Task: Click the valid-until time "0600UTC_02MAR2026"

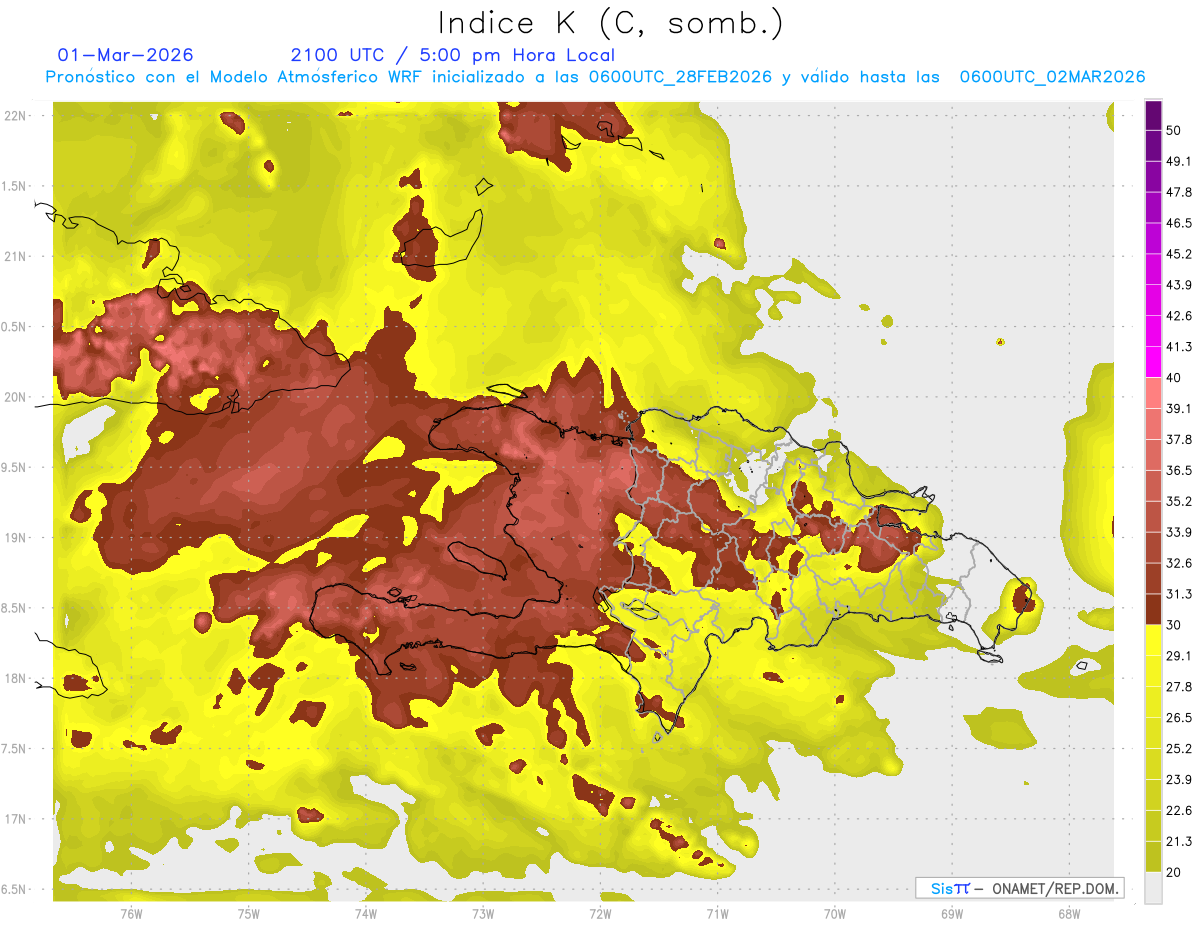Action: tap(1052, 77)
